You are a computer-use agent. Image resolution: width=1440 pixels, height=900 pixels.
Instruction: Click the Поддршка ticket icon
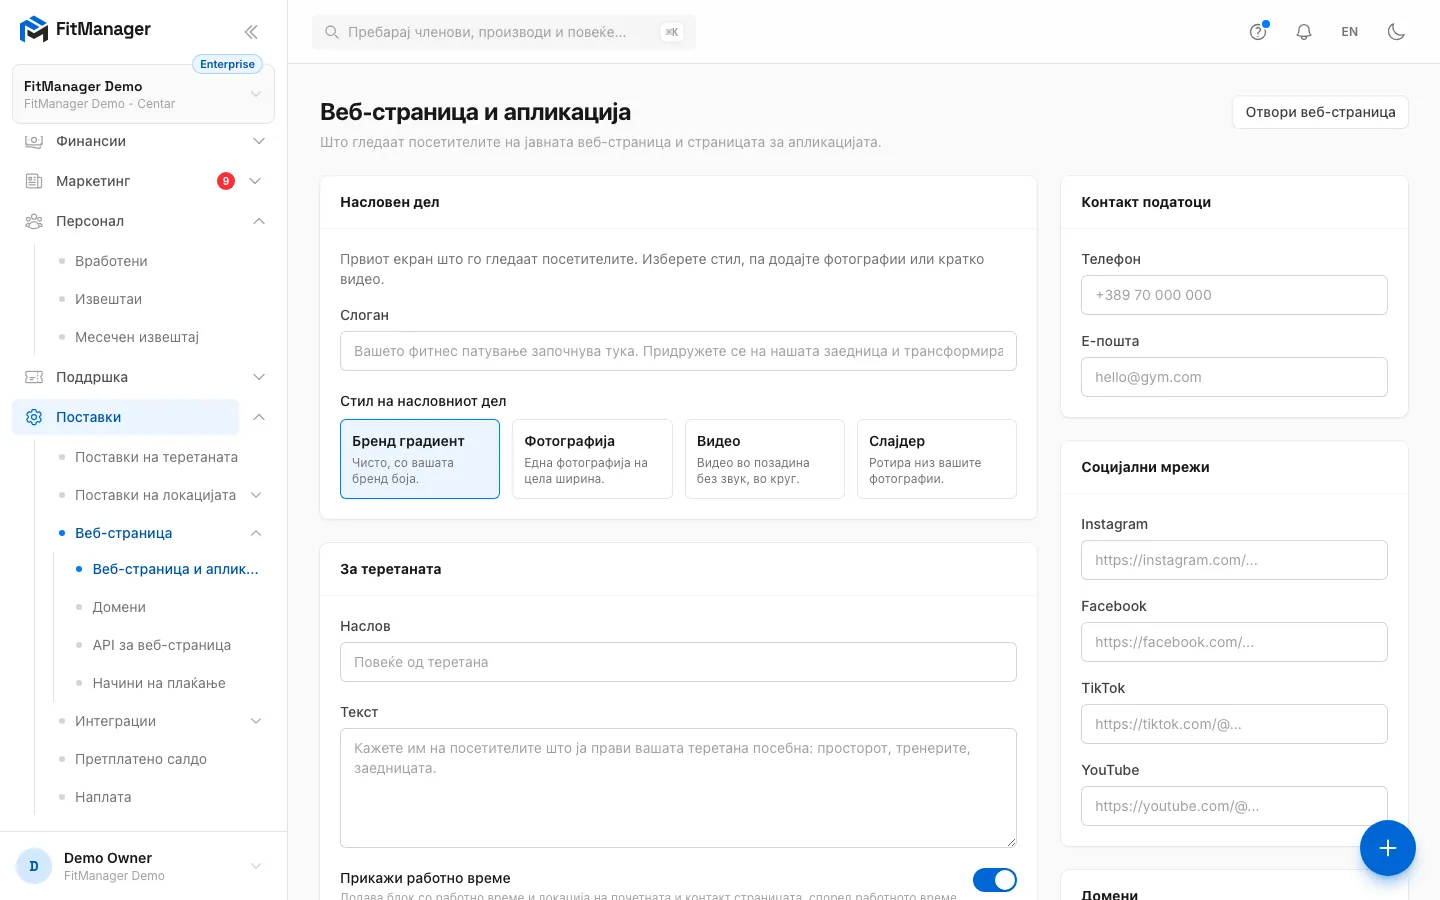pyautogui.click(x=34, y=377)
